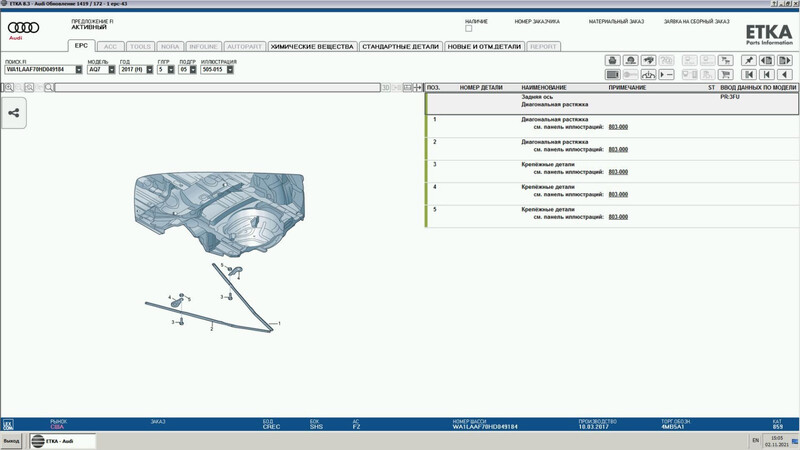The image size is (800, 450).
Task: Switch to the EPC tab
Action: 81,45
